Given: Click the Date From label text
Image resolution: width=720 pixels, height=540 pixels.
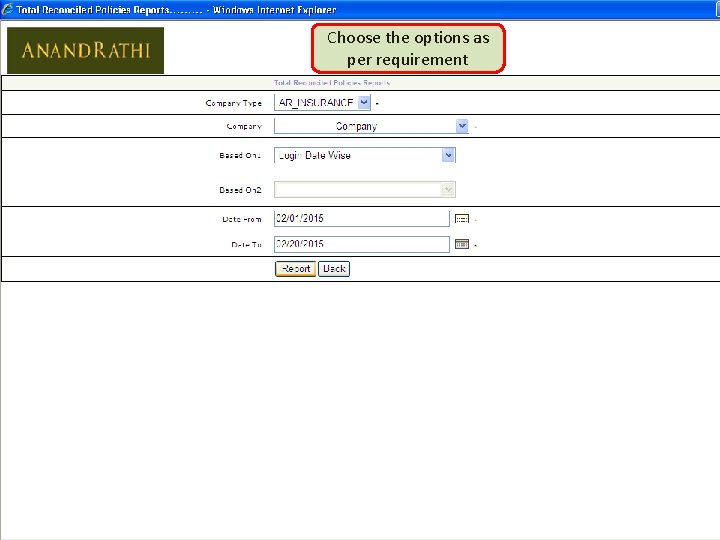Looking at the screenshot, I should click(242, 219).
